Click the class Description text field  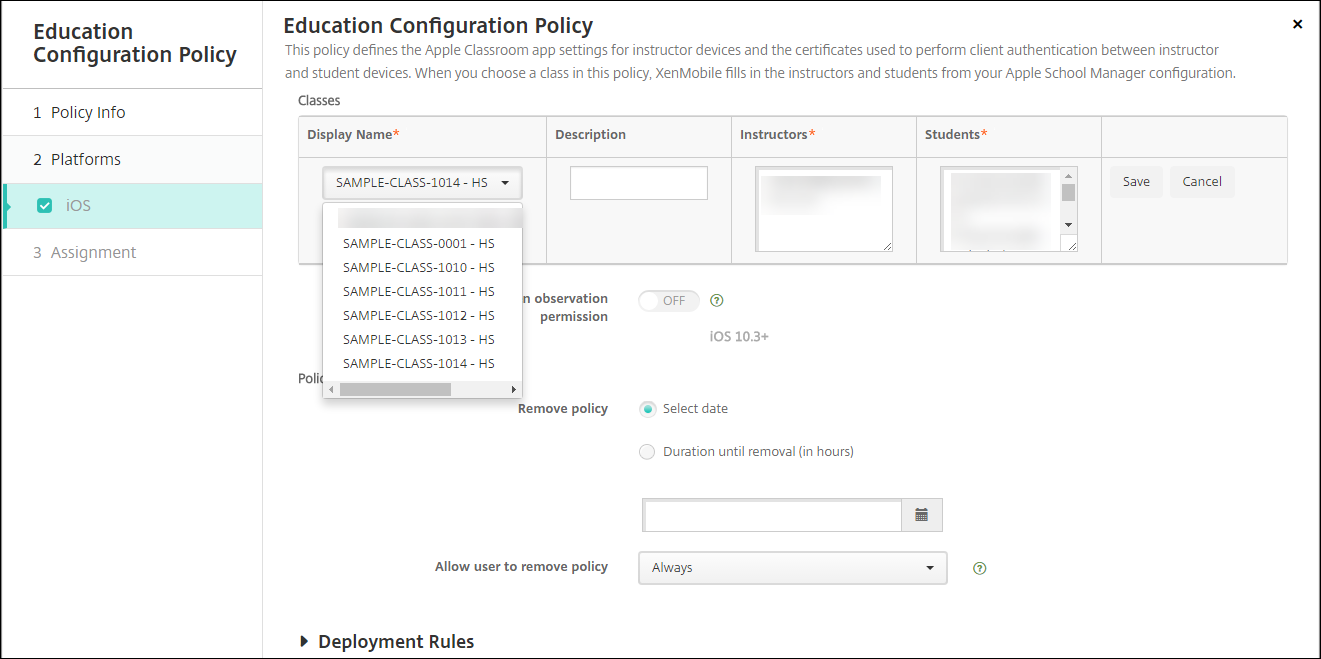[638, 183]
